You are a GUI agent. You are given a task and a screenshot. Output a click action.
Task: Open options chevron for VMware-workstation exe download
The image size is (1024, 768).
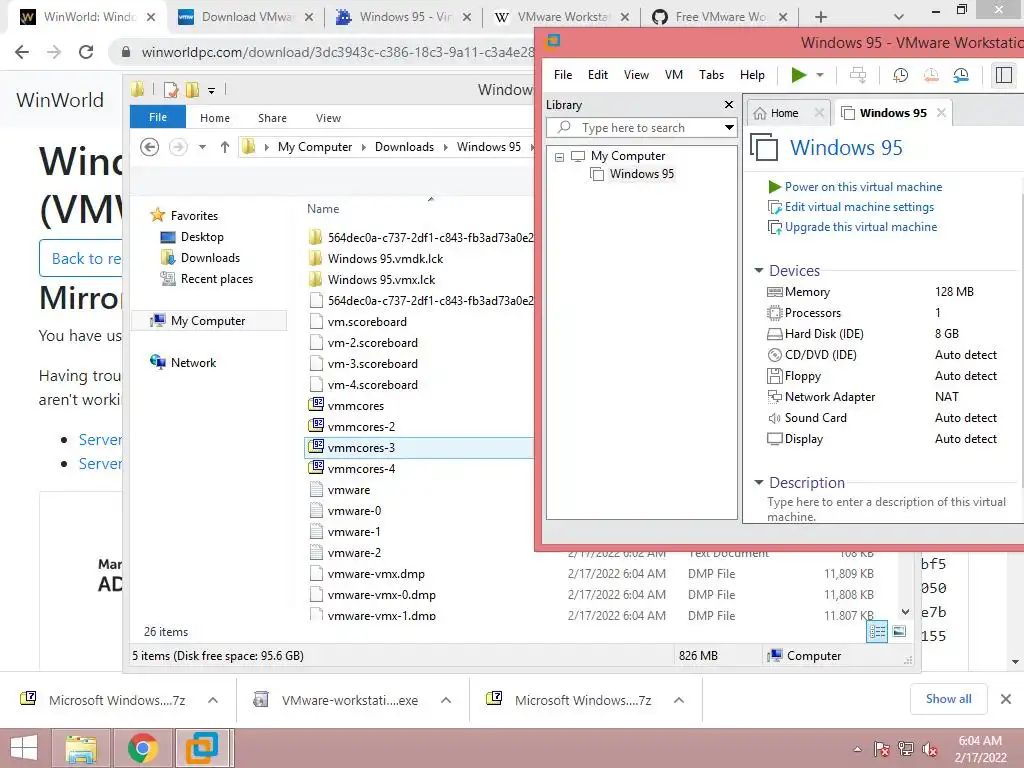(x=446, y=700)
